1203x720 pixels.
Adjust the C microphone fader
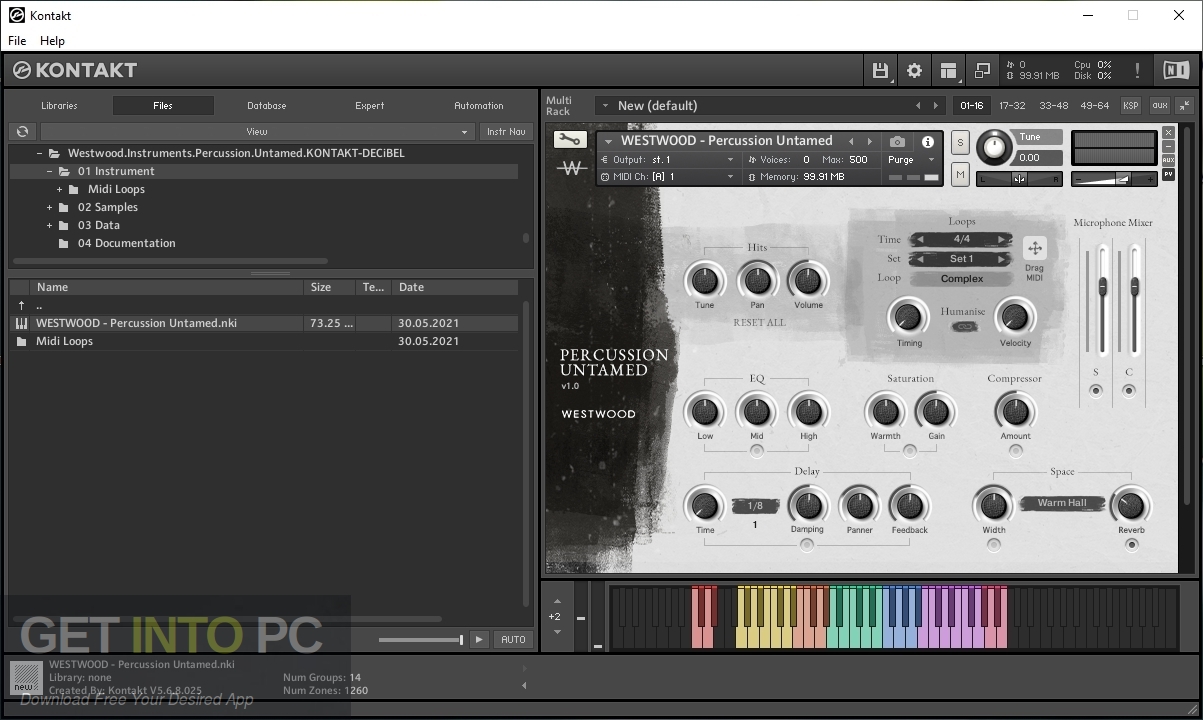point(1135,288)
